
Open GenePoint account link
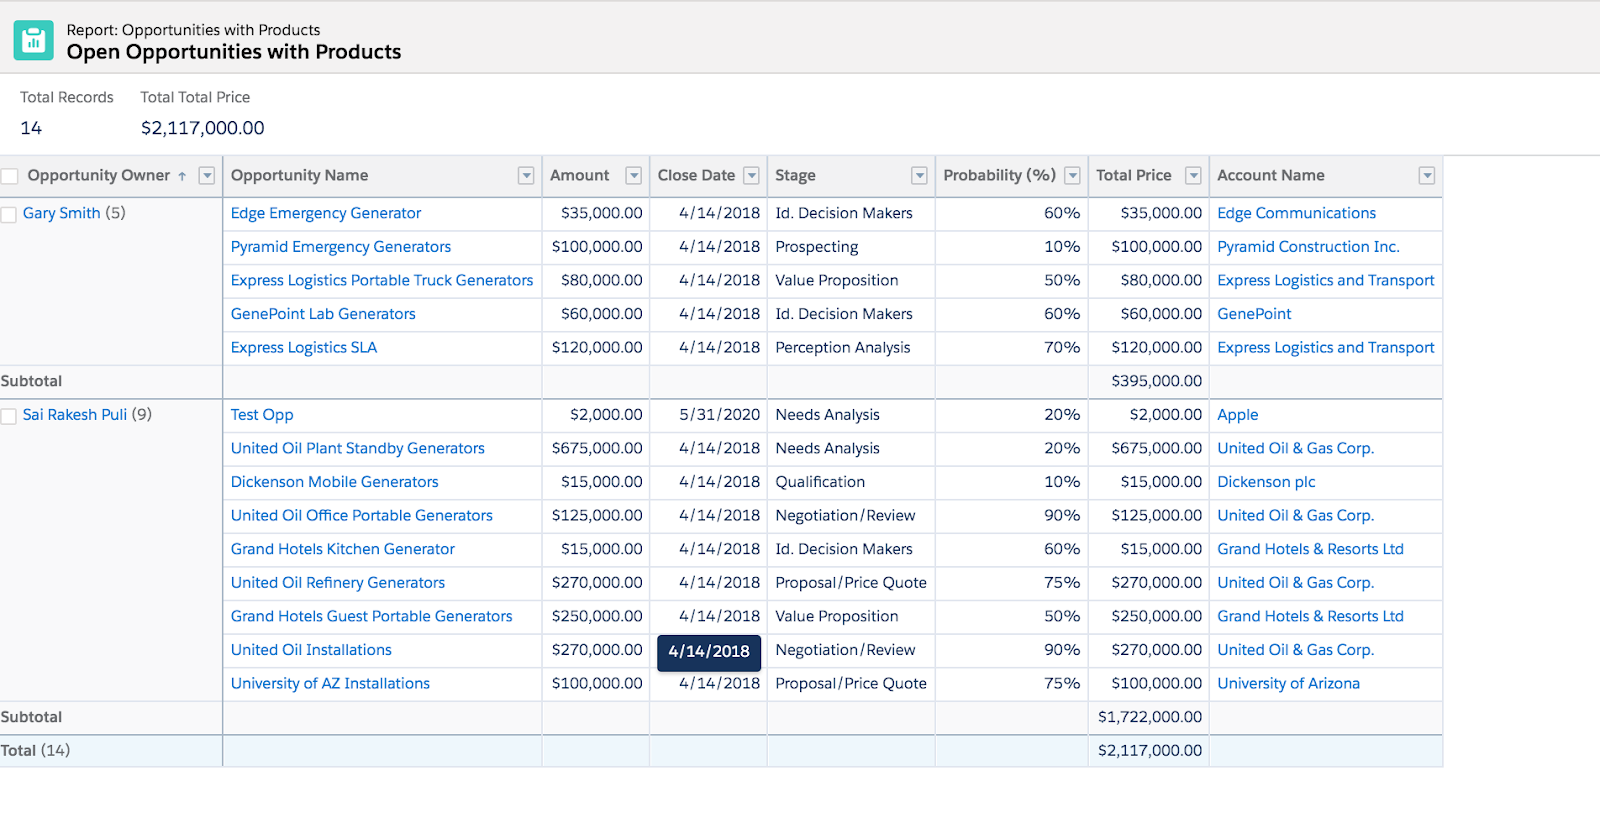[x=1254, y=314]
